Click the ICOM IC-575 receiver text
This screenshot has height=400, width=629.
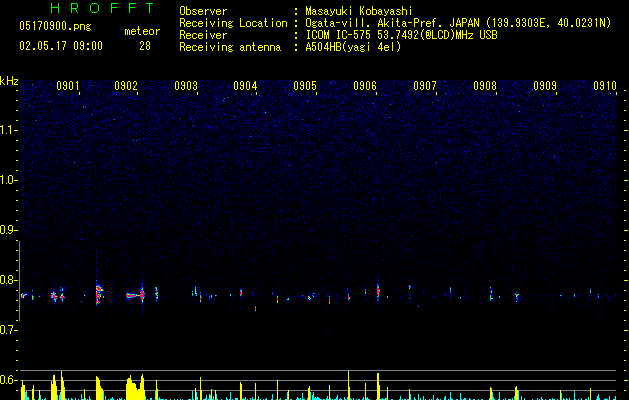[x=401, y=35]
